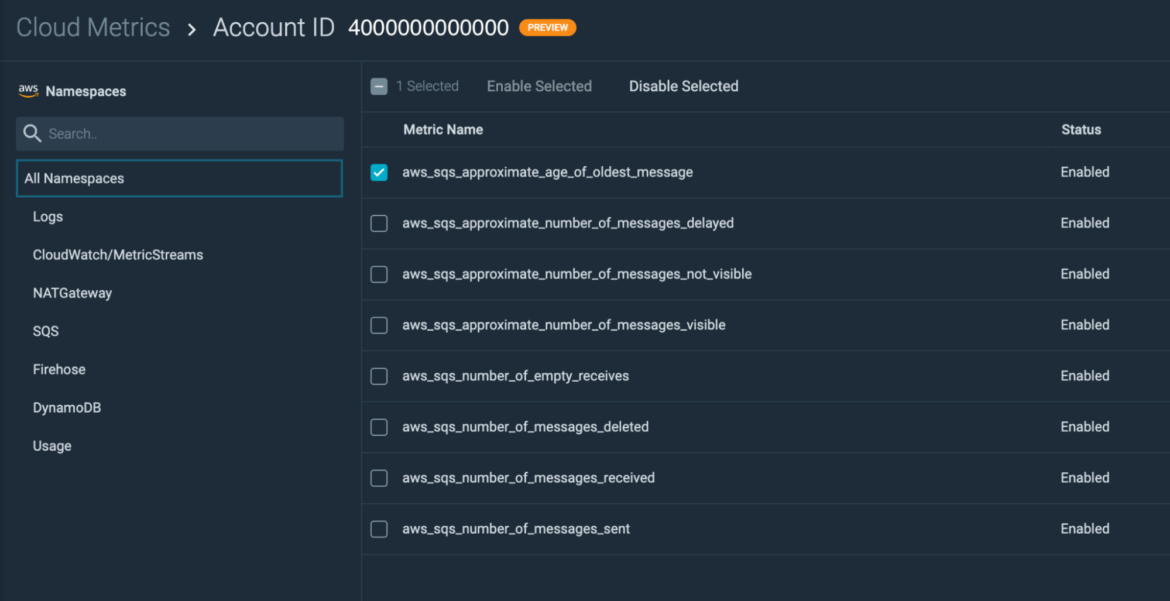This screenshot has width=1170, height=601.
Task: Toggle the select-all checkbox showing 1 Selected
Action: click(379, 87)
